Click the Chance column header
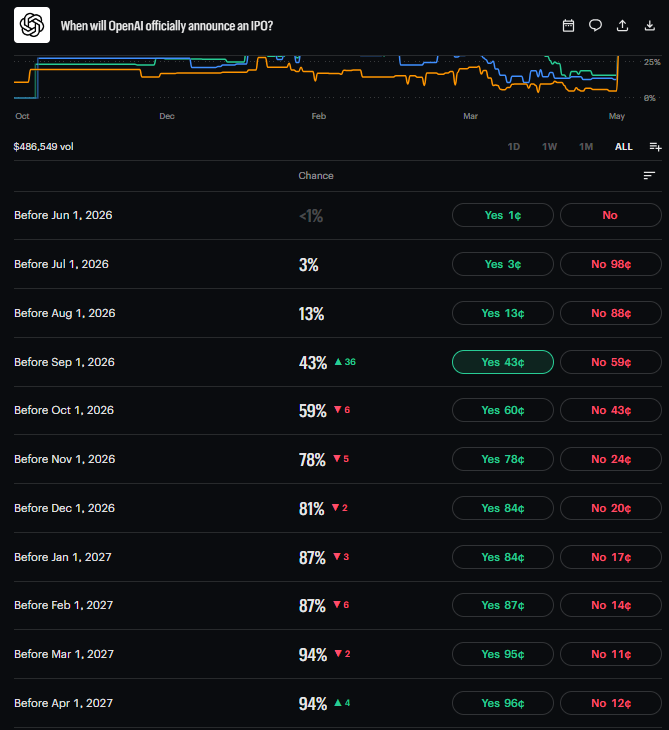The height and width of the screenshot is (730, 669). coord(316,176)
